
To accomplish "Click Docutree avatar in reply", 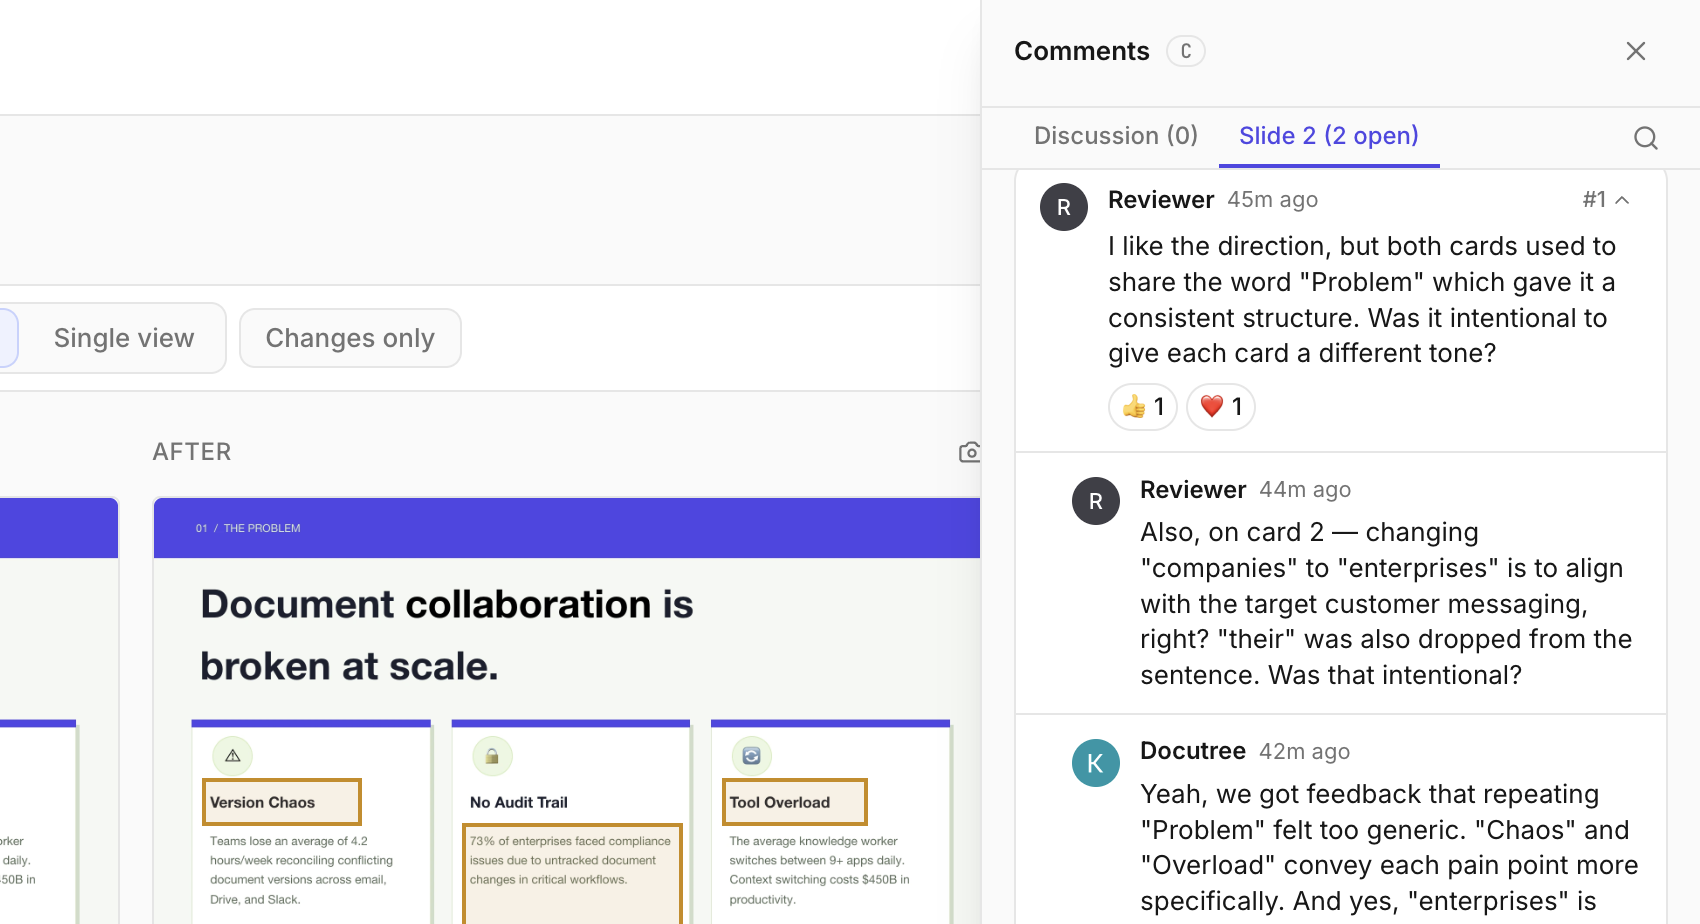I will [1095, 763].
